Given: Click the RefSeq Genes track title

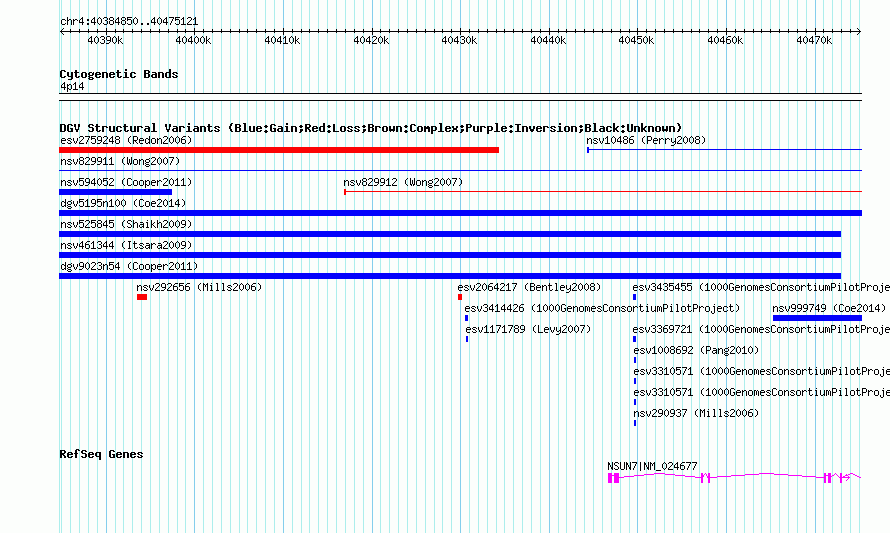Looking at the screenshot, I should tap(101, 454).
